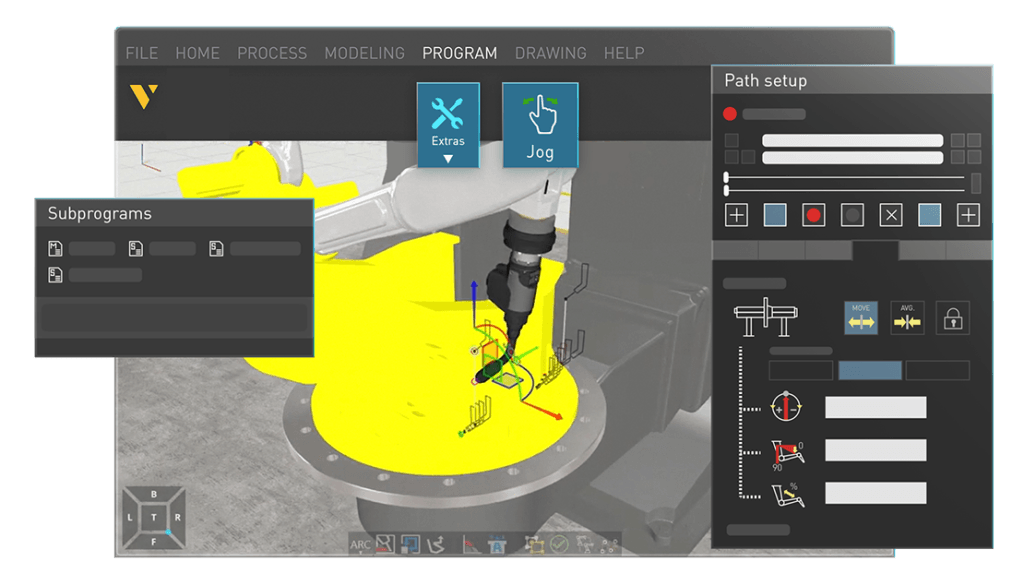Click the weld seam icon next to ARC

385,544
